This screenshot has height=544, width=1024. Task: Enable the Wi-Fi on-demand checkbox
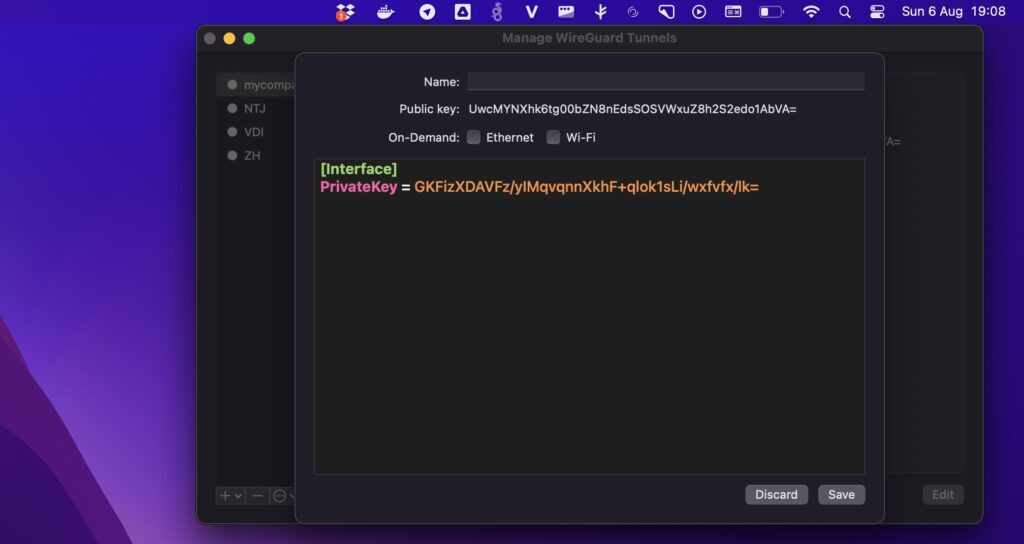[553, 137]
